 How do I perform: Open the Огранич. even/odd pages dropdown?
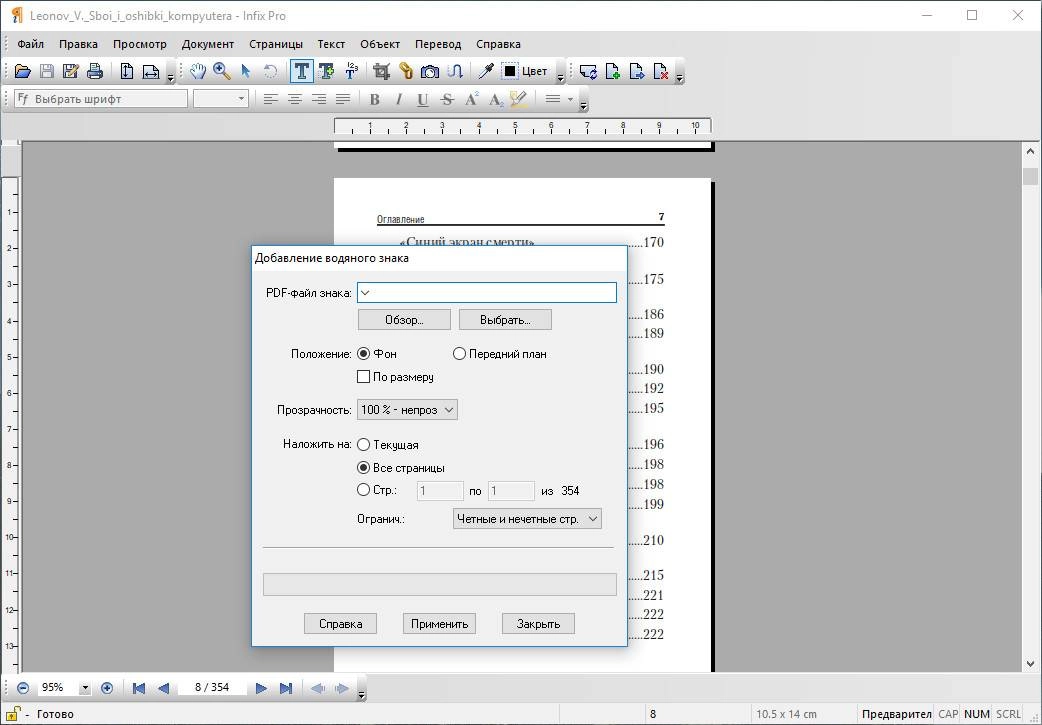coord(527,519)
